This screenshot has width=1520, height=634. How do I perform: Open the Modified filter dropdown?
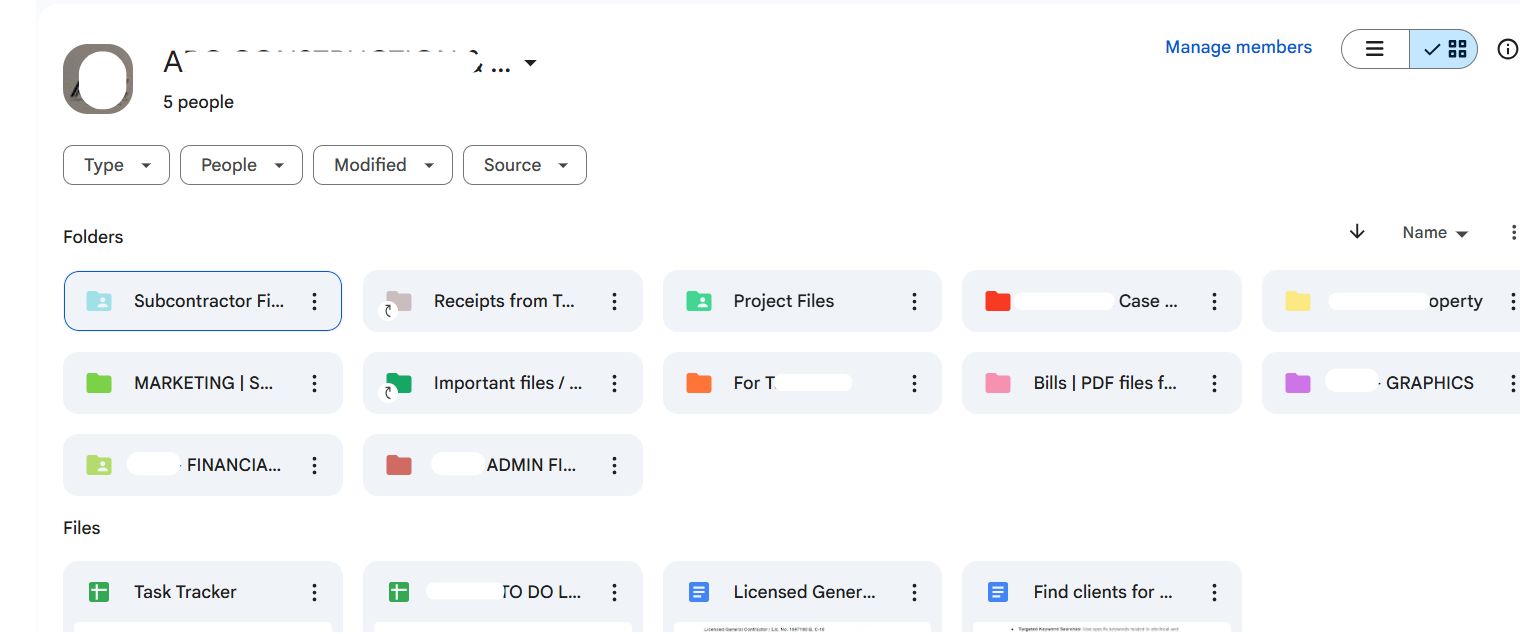pos(382,165)
